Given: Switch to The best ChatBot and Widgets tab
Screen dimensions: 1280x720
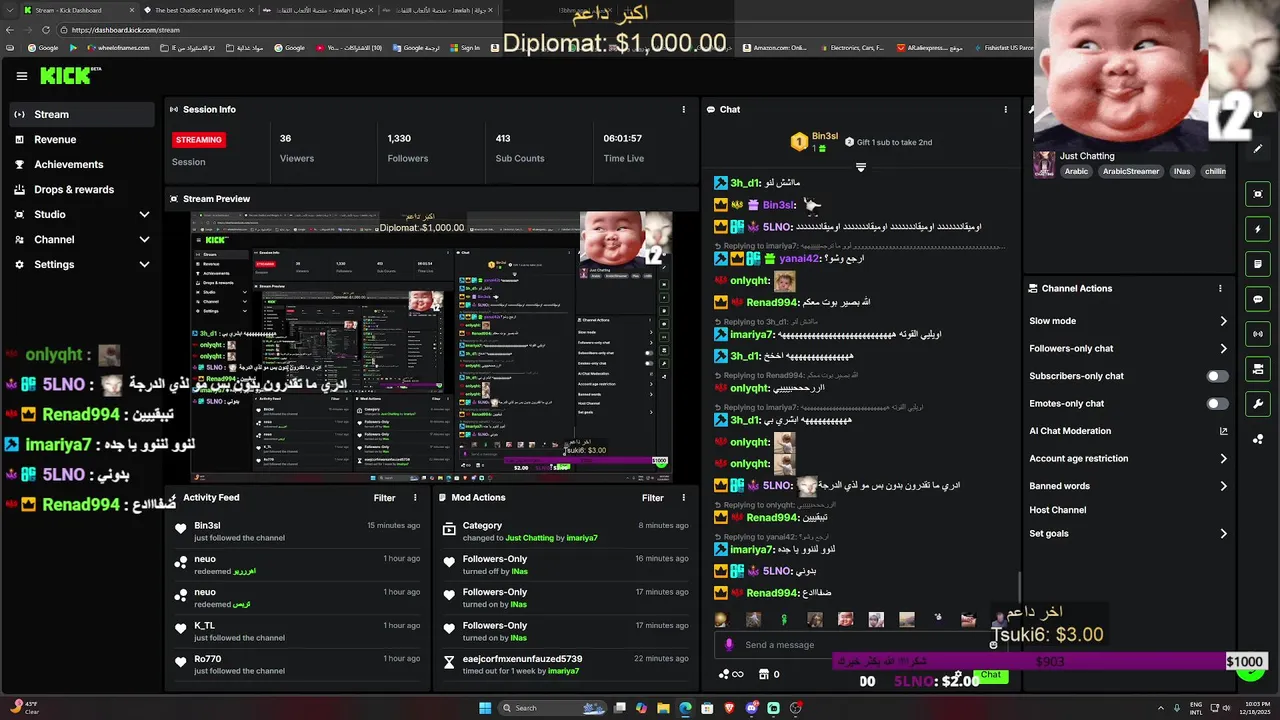Looking at the screenshot, I should coord(197,10).
